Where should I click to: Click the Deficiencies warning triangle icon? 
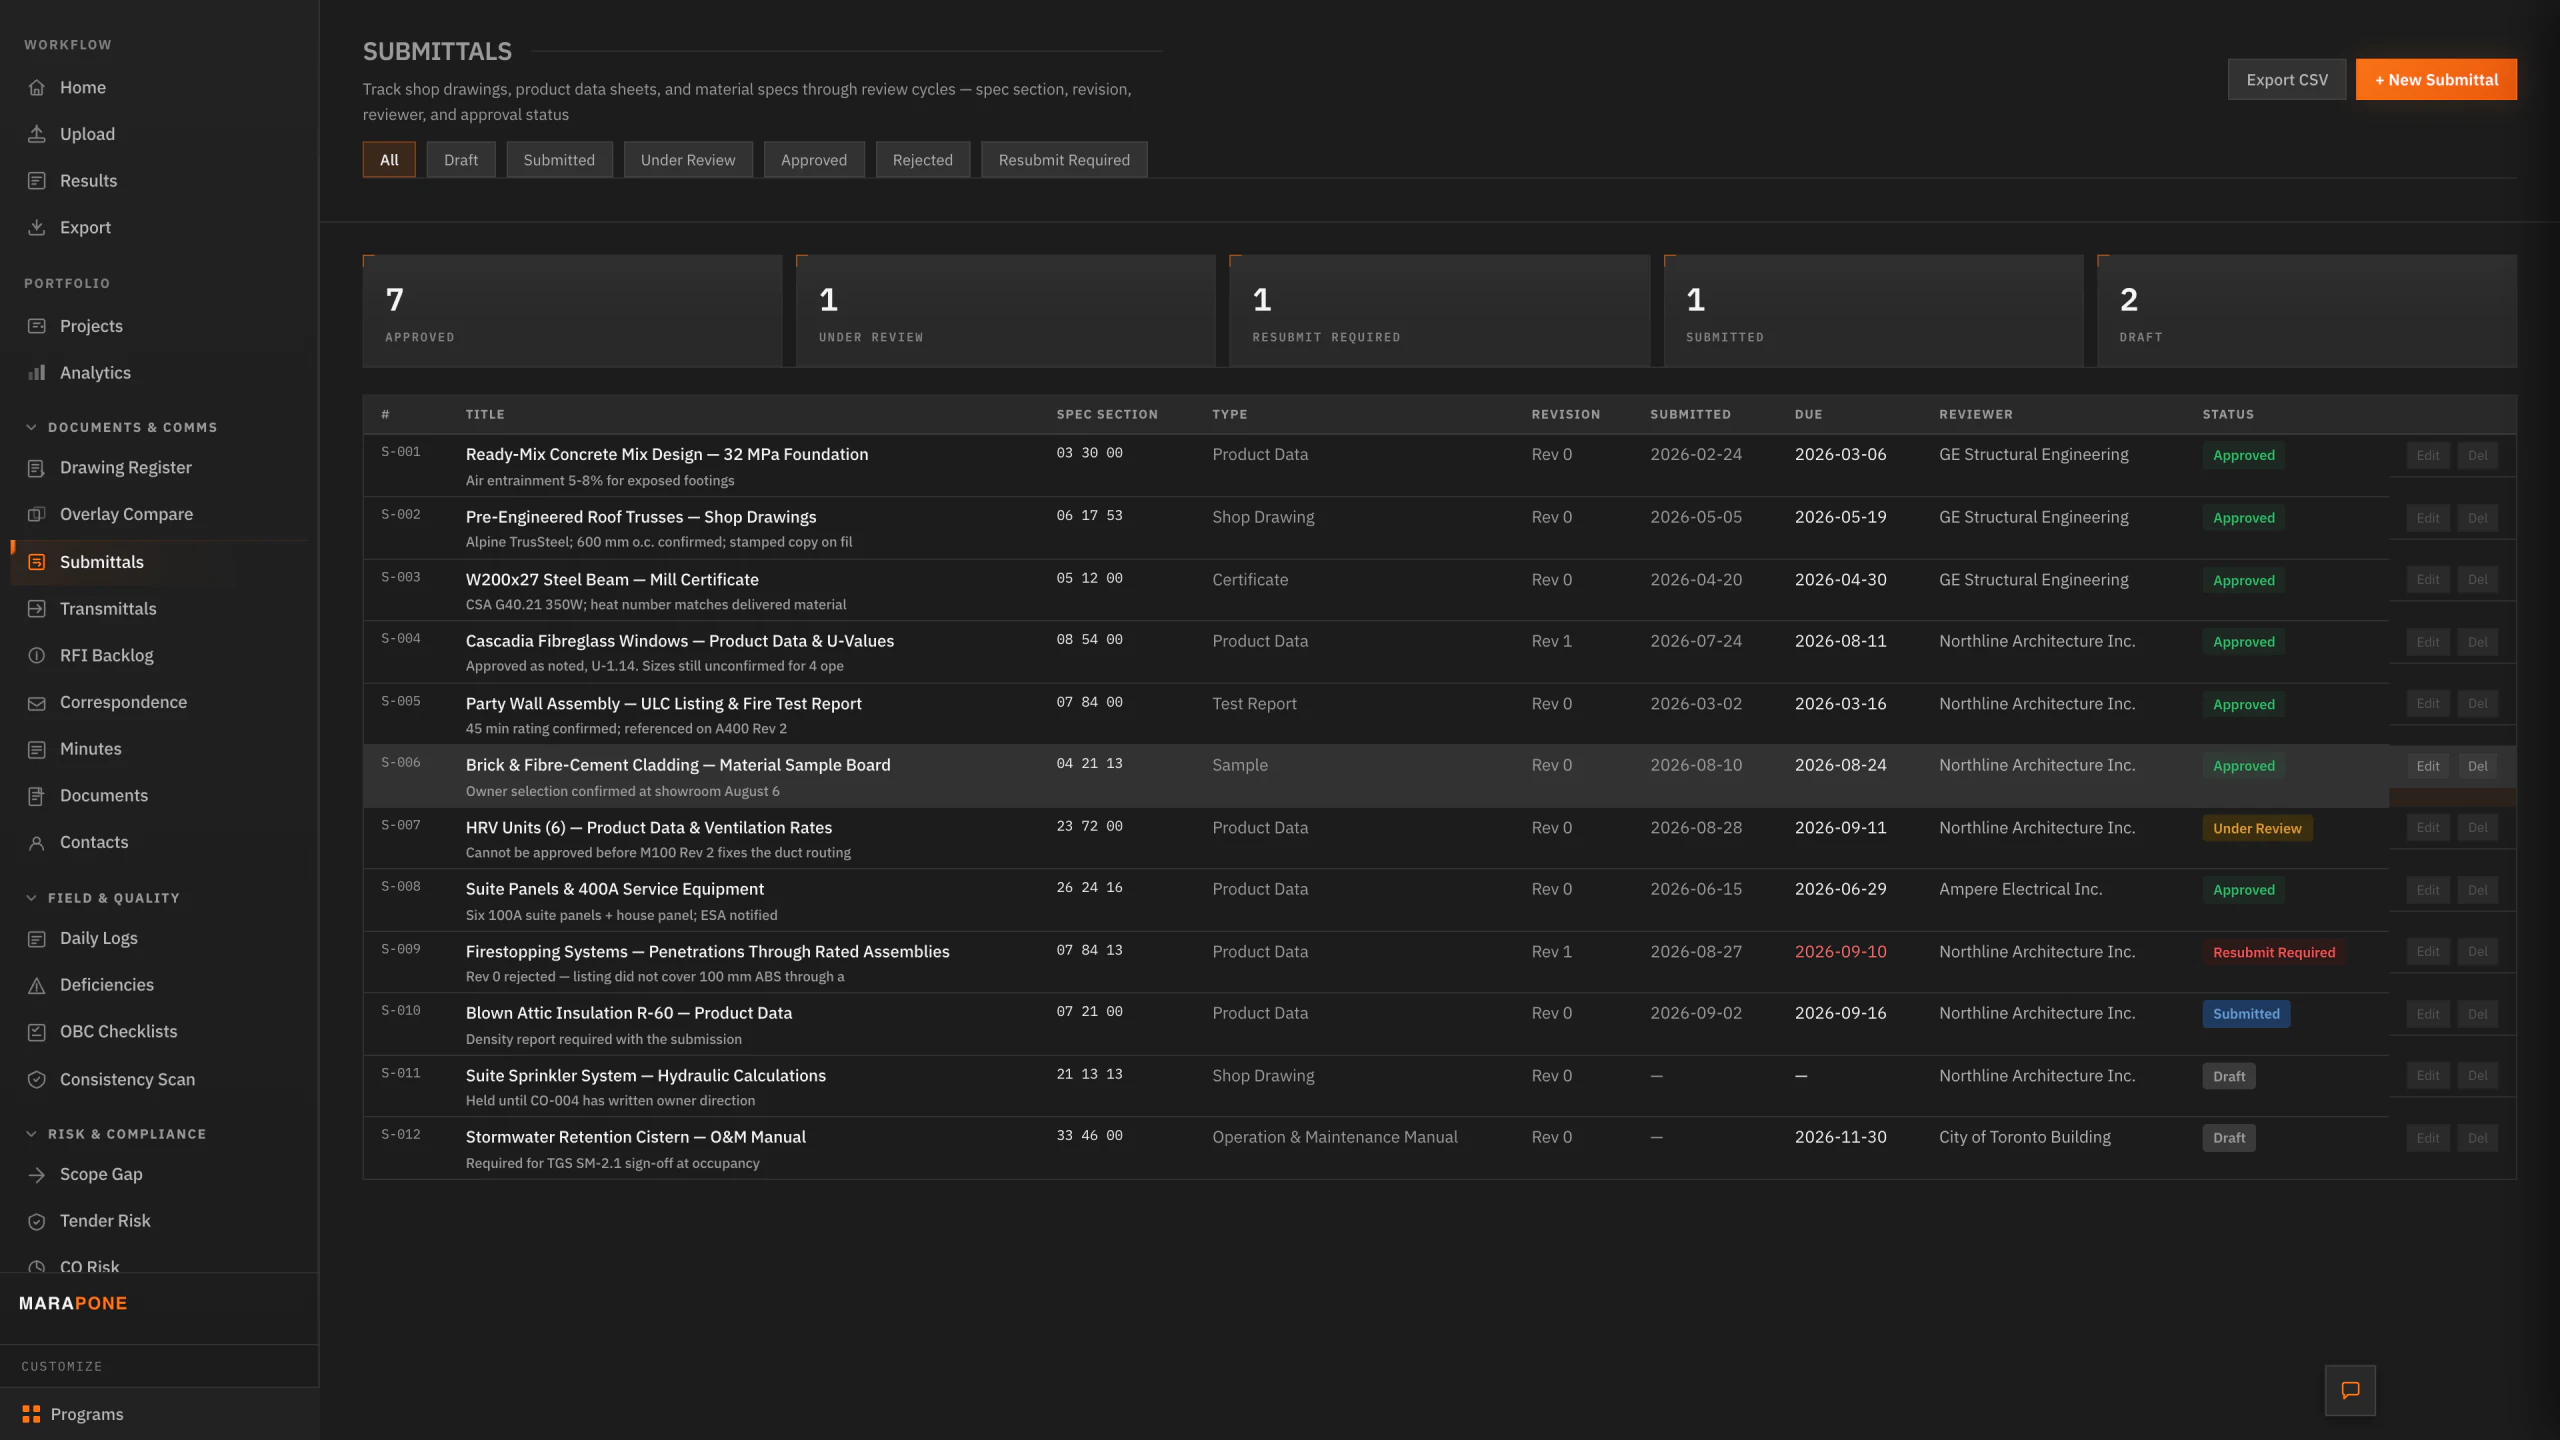pyautogui.click(x=37, y=985)
